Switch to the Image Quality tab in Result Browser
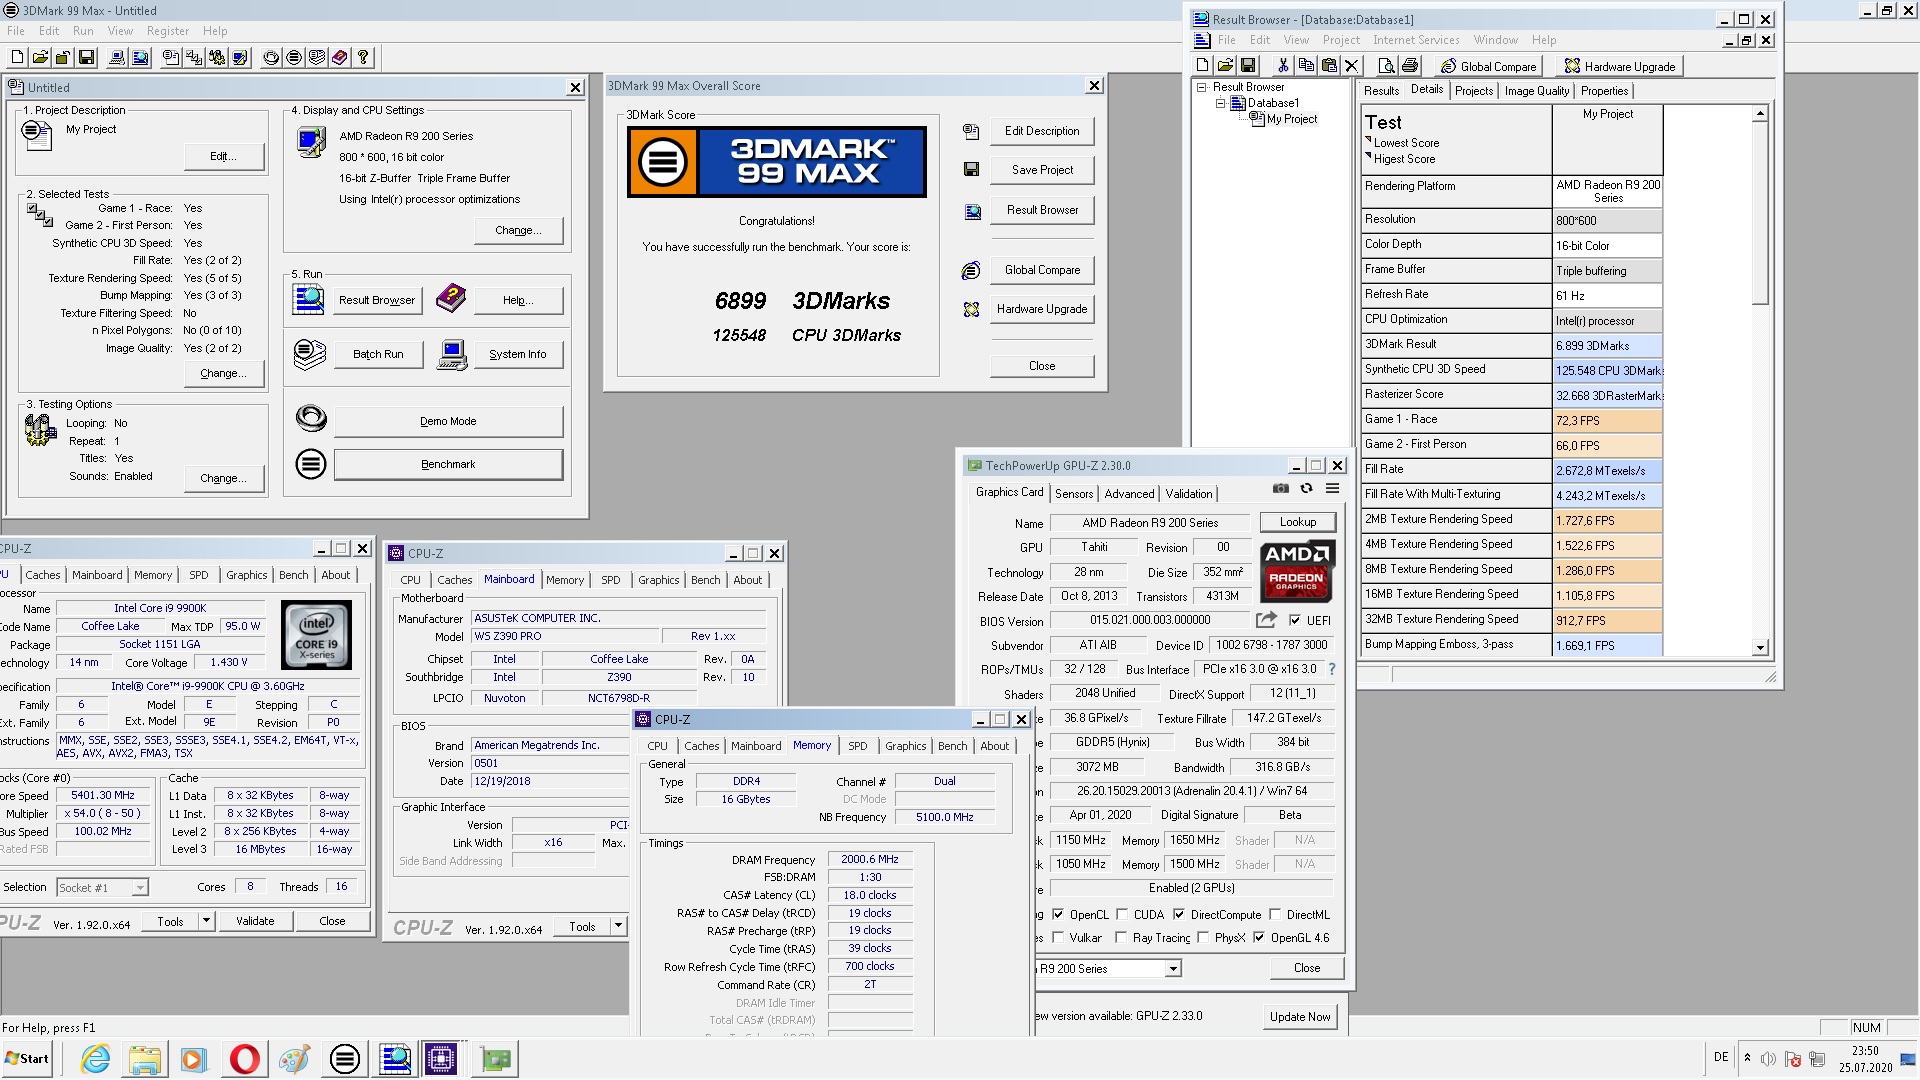 coord(1536,91)
